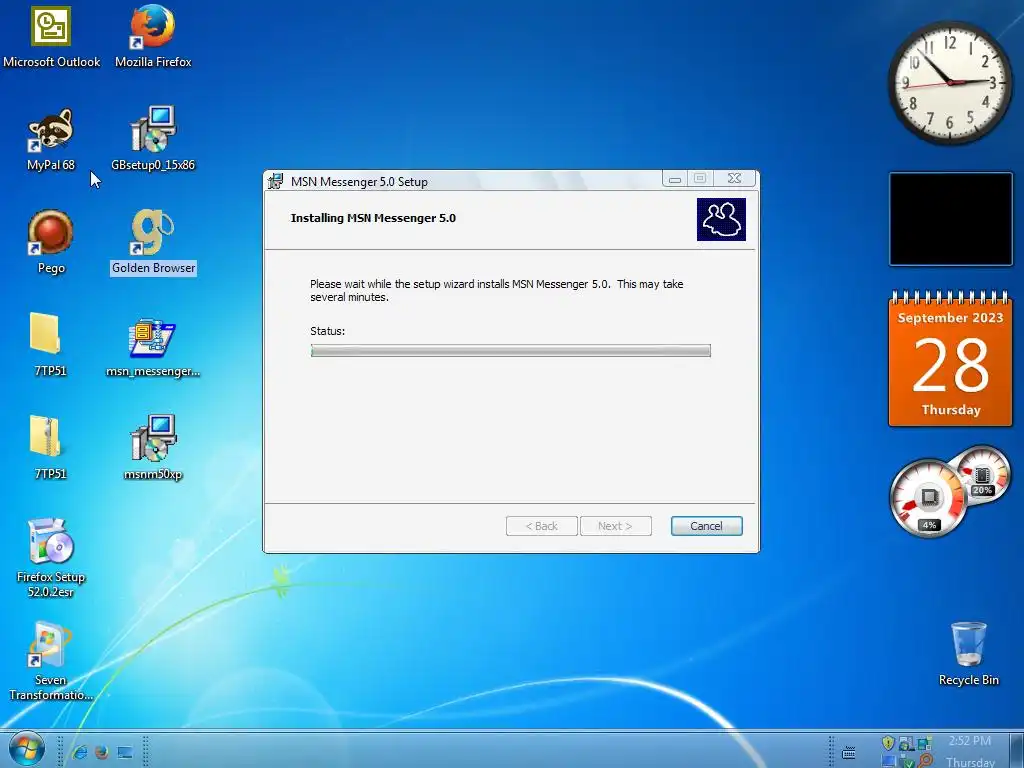Click the yellow security shield tray icon
This screenshot has width=1024, height=768.
pyautogui.click(x=888, y=743)
